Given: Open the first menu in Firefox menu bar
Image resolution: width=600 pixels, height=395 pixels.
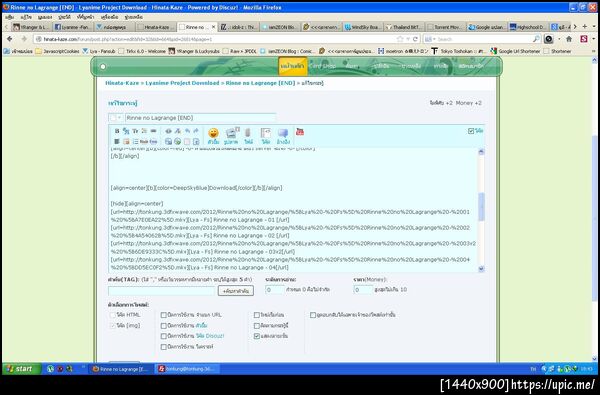Looking at the screenshot, I should click(x=10, y=17).
